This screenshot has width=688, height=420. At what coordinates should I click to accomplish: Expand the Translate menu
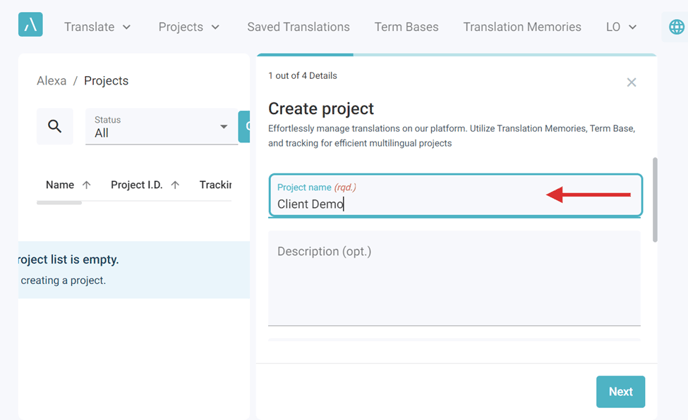pos(97,27)
